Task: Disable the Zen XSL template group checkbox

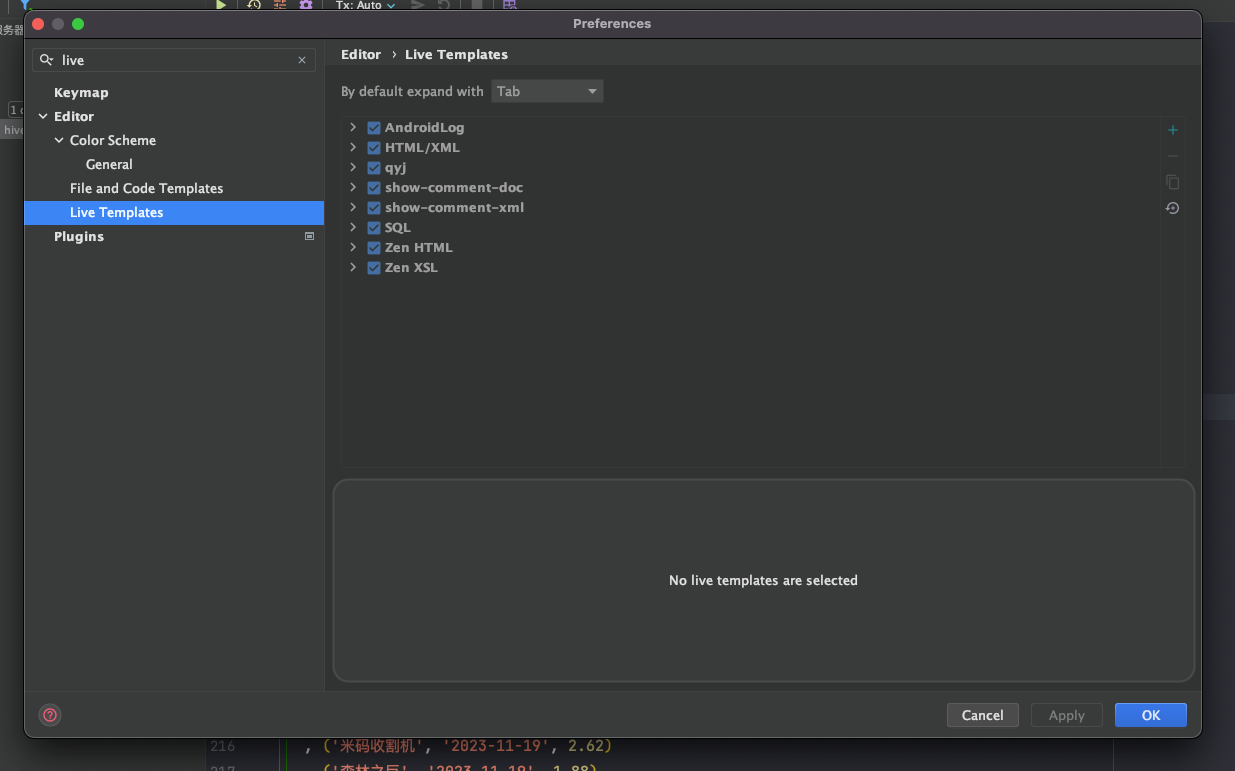Action: (374, 268)
